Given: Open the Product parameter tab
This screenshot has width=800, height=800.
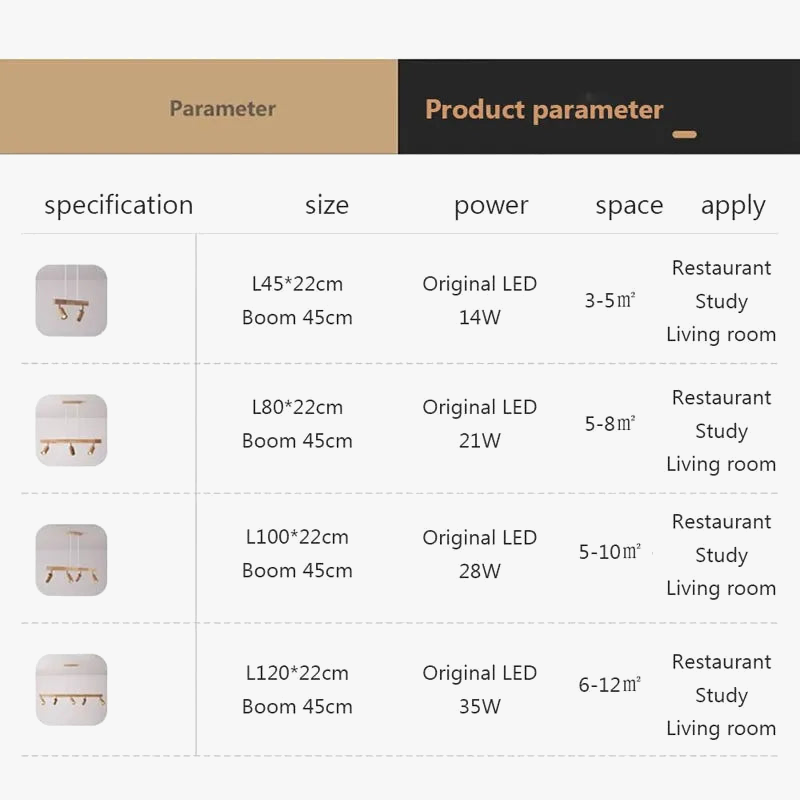Looking at the screenshot, I should pyautogui.click(x=544, y=109).
